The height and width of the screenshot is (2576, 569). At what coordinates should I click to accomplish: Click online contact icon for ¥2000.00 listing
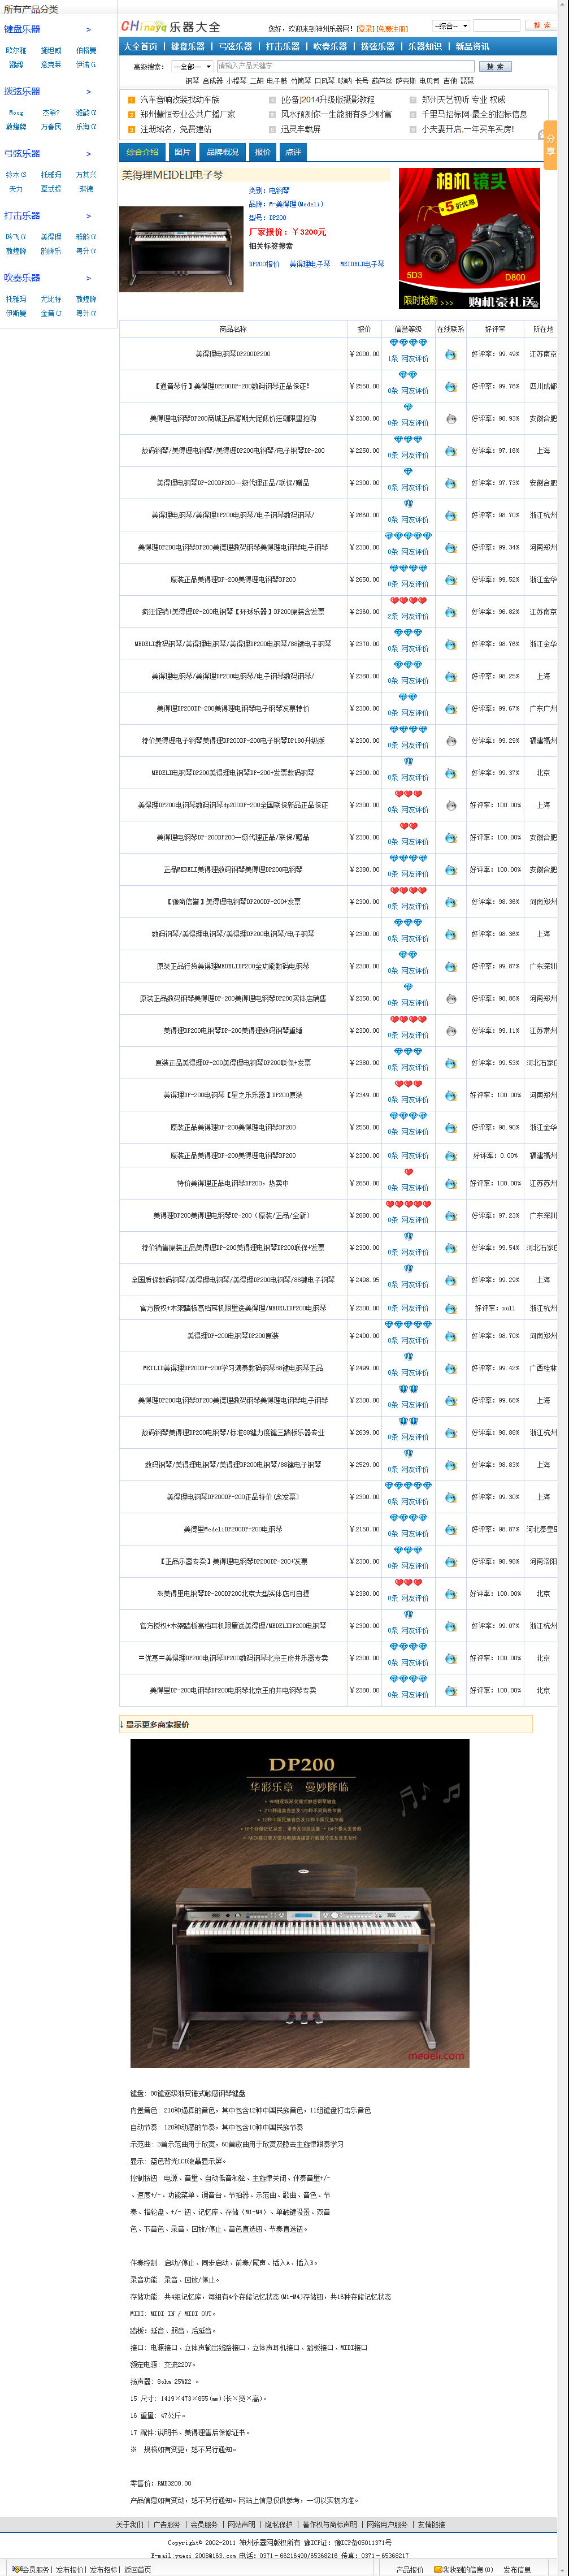tap(450, 354)
